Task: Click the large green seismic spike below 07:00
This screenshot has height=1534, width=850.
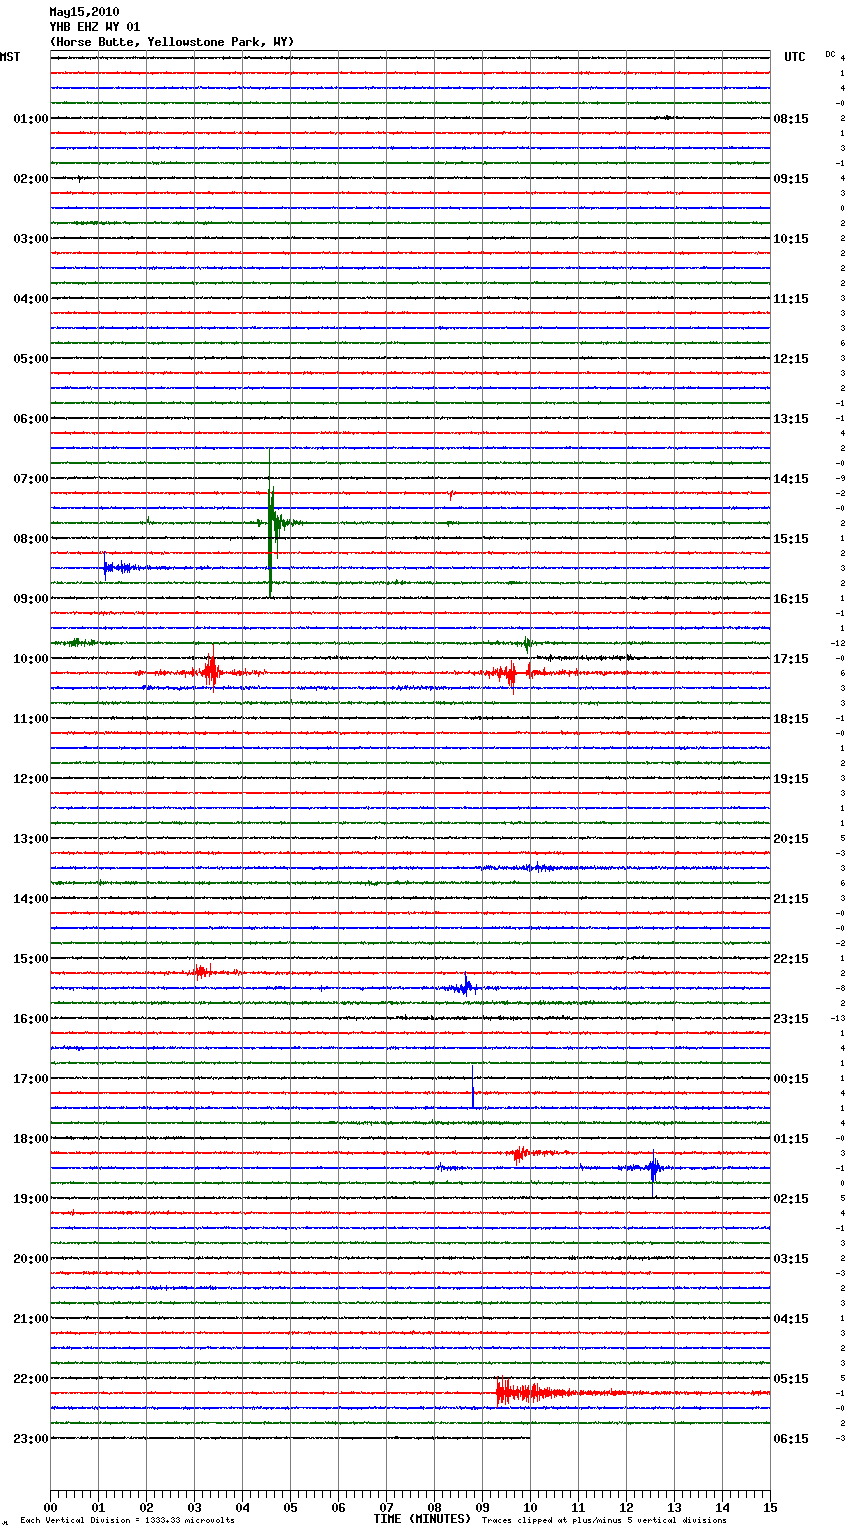Action: pyautogui.click(x=271, y=522)
